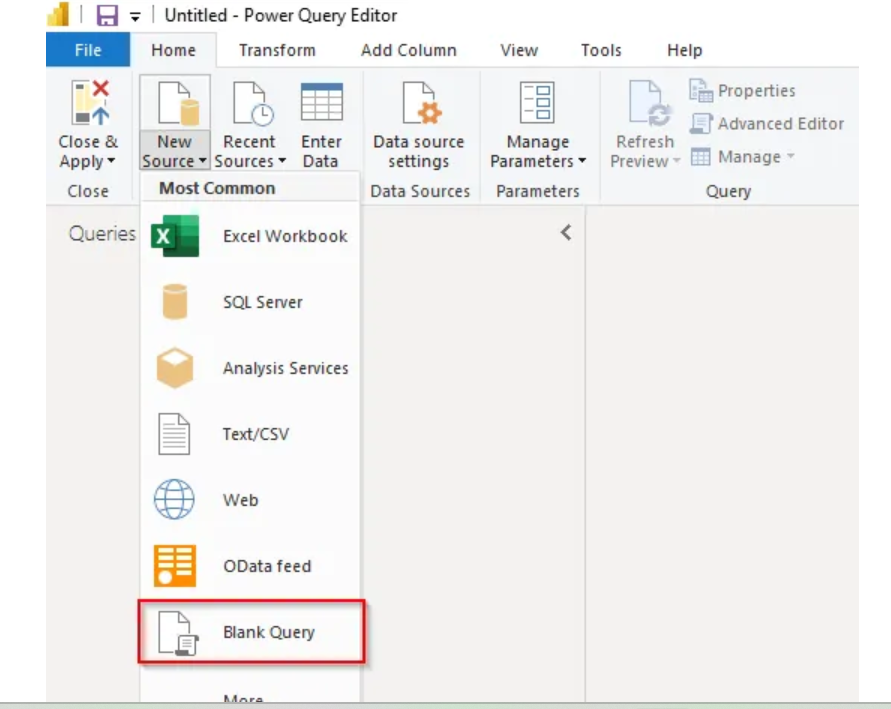Click the Close group label
Image resolution: width=891 pixels, height=709 pixels.
(88, 191)
